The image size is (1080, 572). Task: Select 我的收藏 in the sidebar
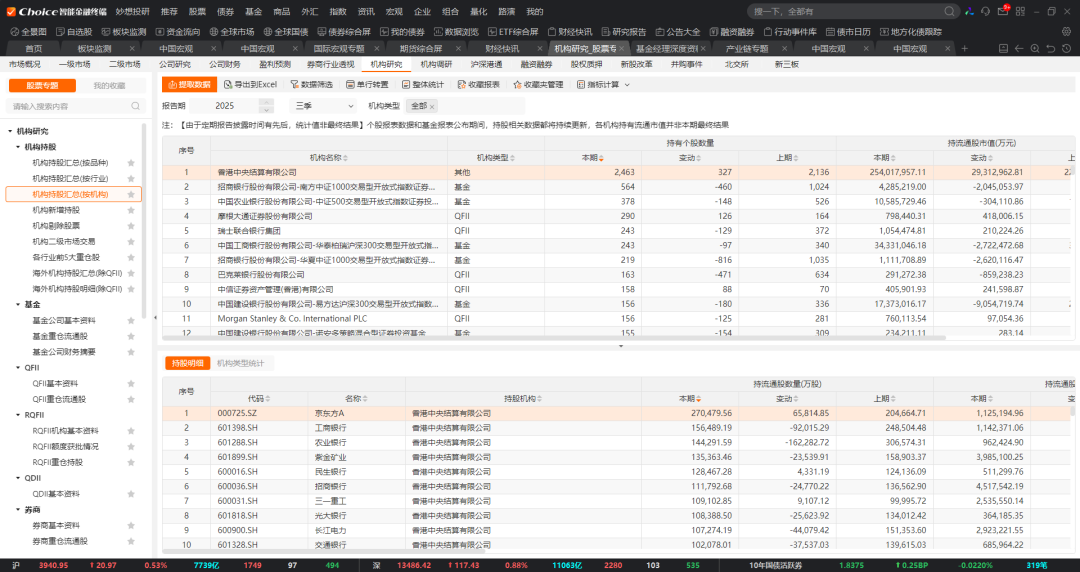[x=110, y=86]
